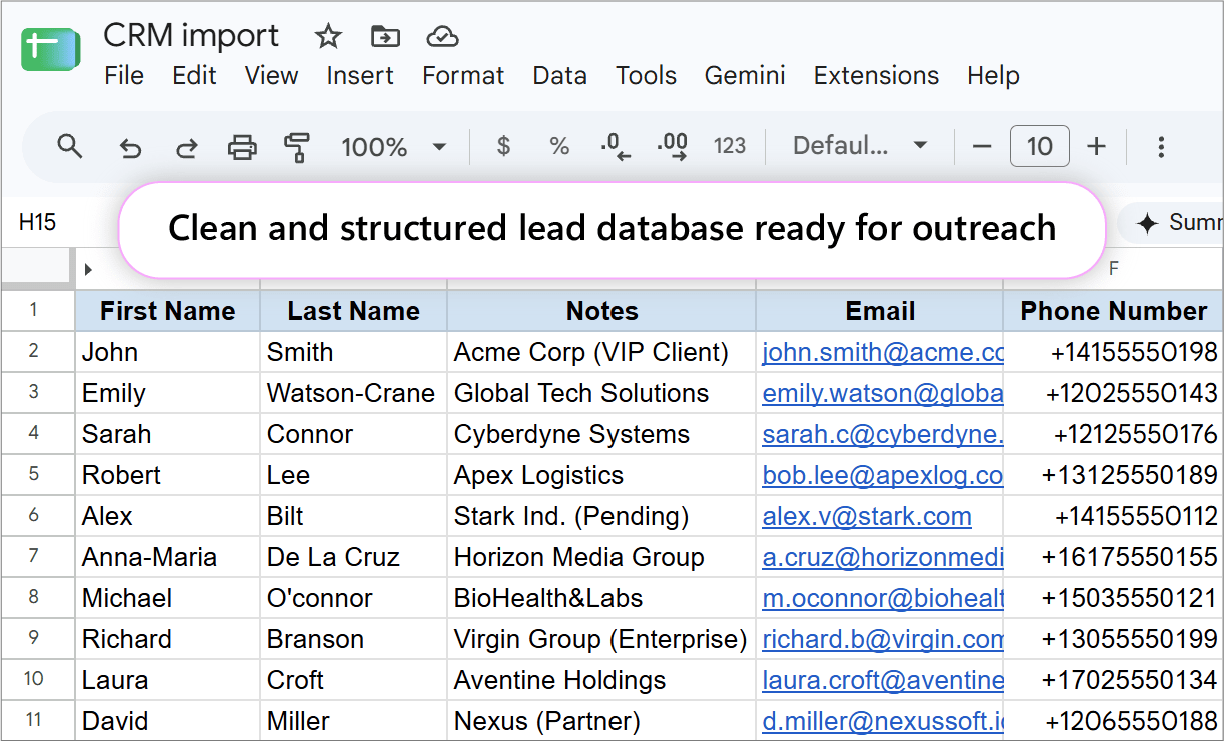Open the Help menu
The height and width of the screenshot is (741, 1224).
pos(993,76)
